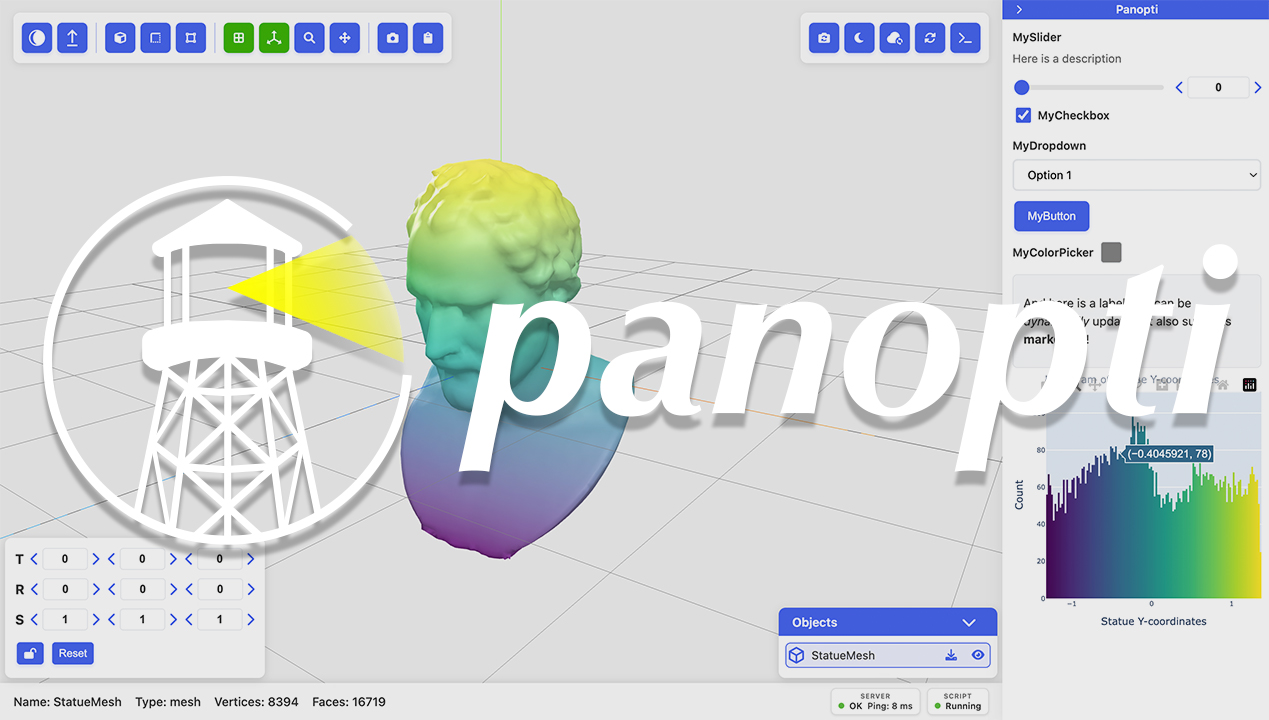Viewport: 1269px width, 720px height.
Task: Click the Reset transform button
Action: click(73, 653)
